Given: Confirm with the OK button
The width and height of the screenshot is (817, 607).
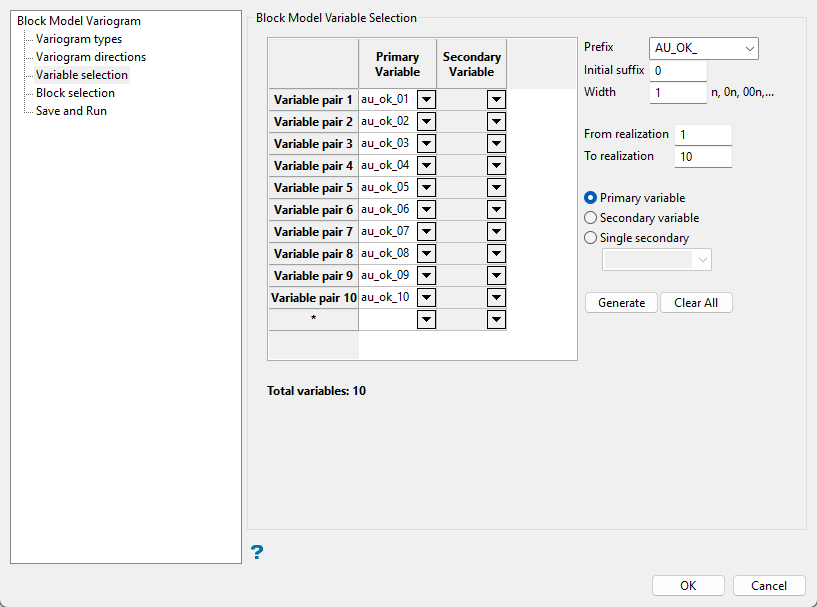Looking at the screenshot, I should click(x=688, y=586).
